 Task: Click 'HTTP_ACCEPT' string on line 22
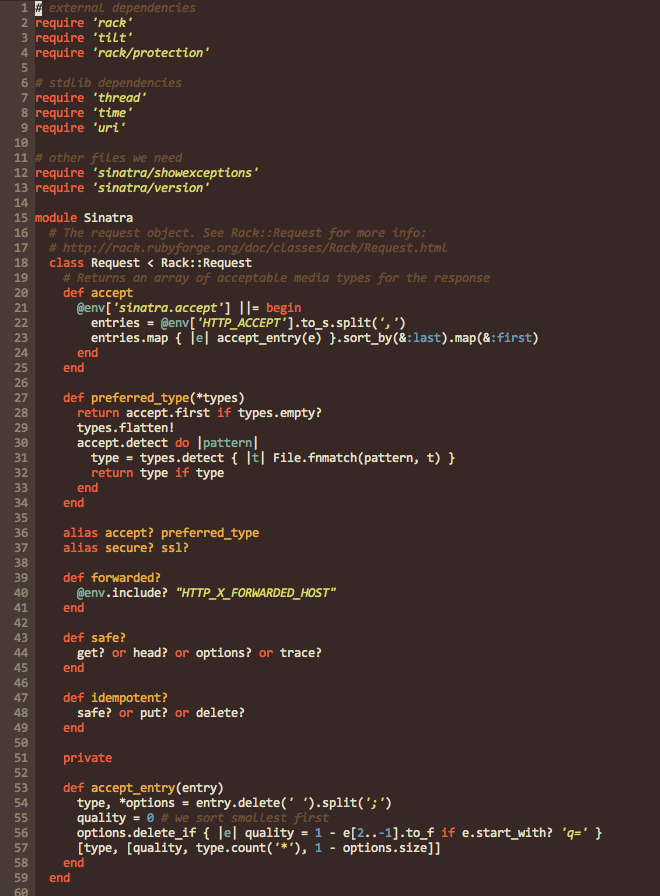point(241,323)
